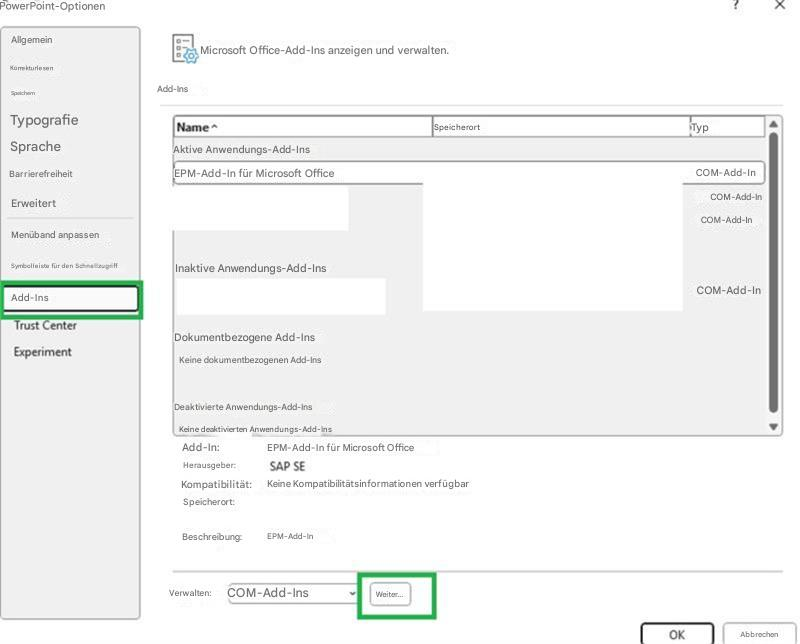Open the Korrekturlesen options category

click(x=32, y=68)
